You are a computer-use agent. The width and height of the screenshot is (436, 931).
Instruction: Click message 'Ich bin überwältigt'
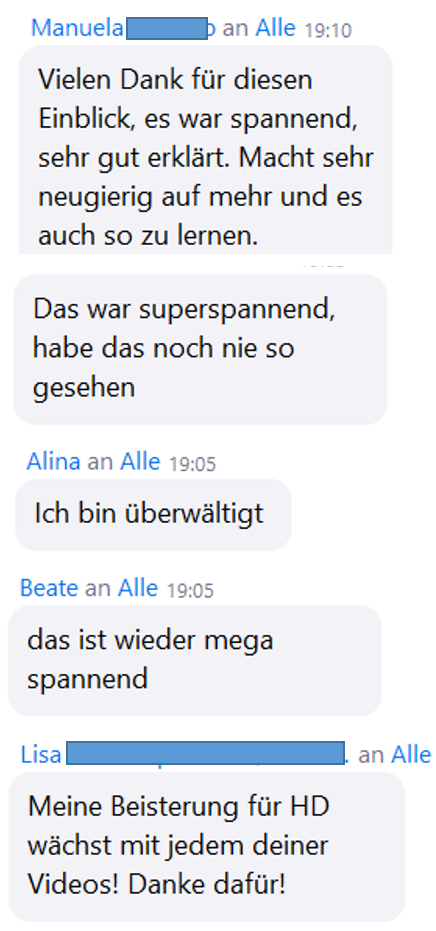click(x=153, y=515)
